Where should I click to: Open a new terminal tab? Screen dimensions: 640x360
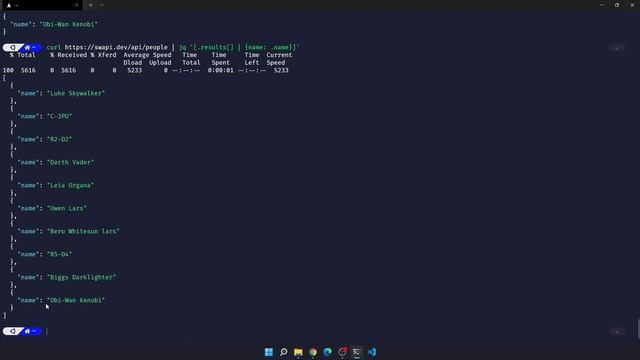[90, 5]
